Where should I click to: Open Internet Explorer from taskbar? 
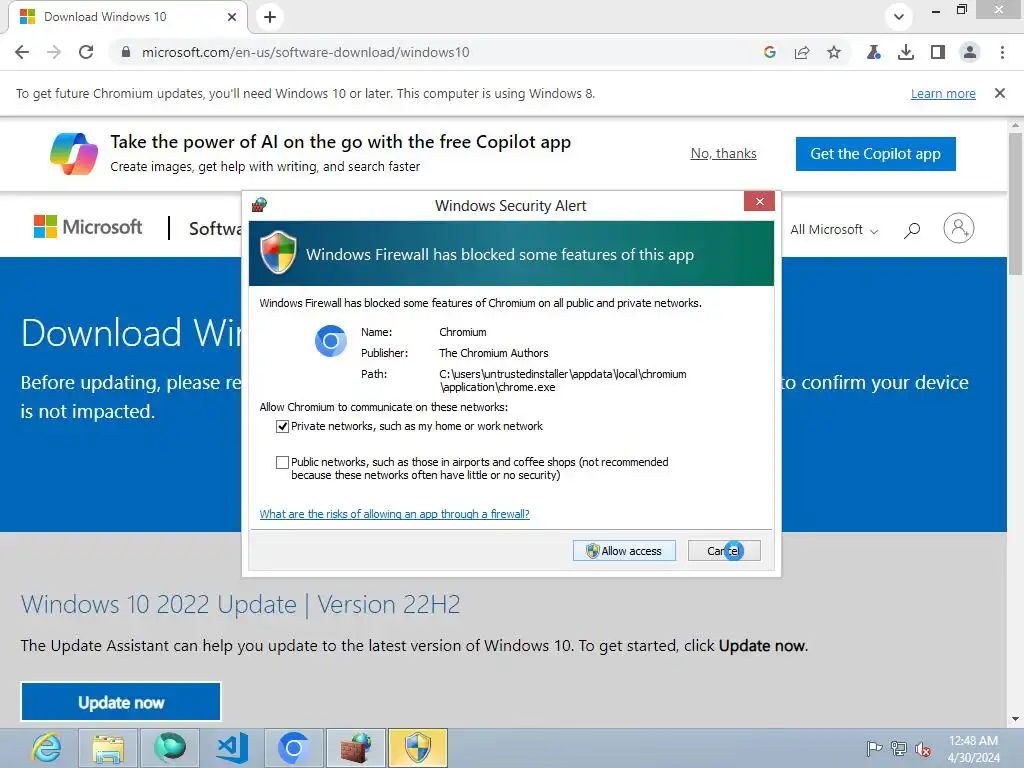(47, 748)
